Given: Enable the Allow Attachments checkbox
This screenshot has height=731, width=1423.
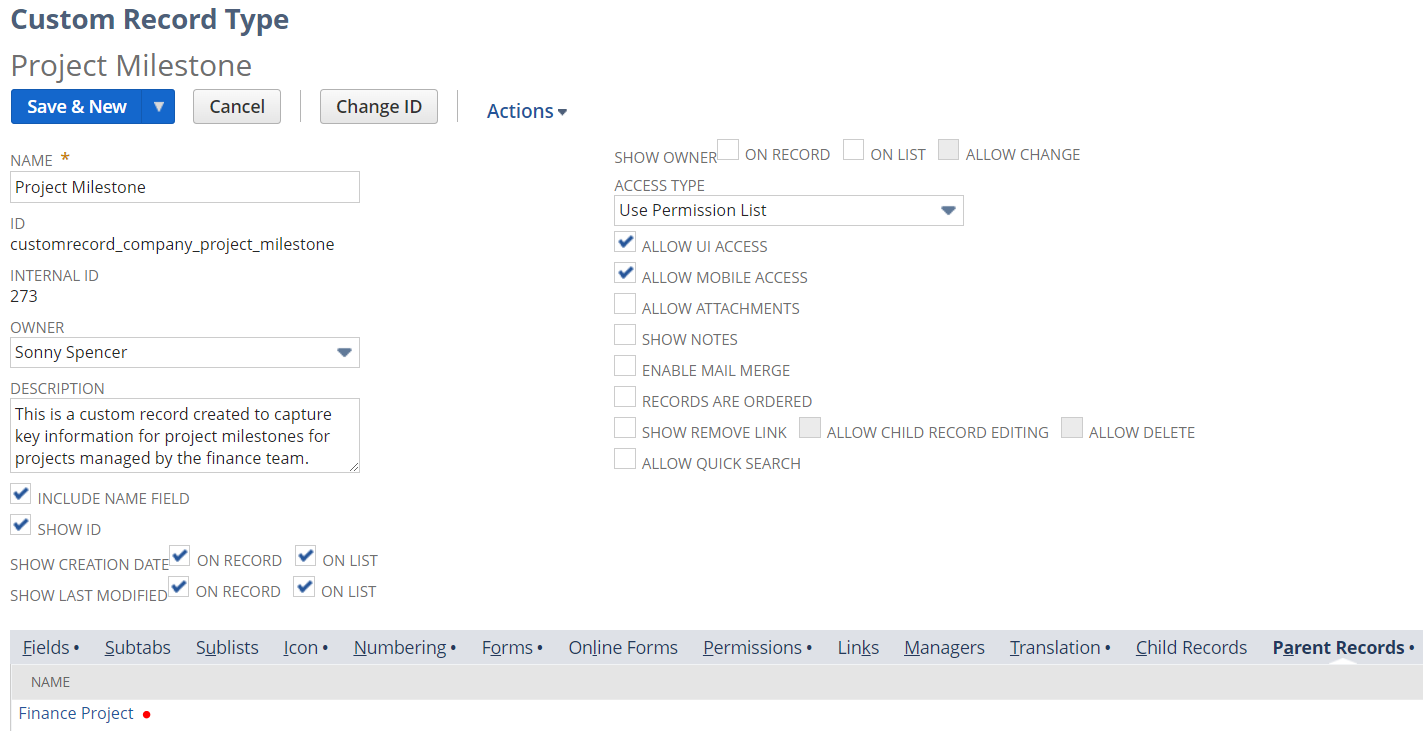Looking at the screenshot, I should (625, 303).
